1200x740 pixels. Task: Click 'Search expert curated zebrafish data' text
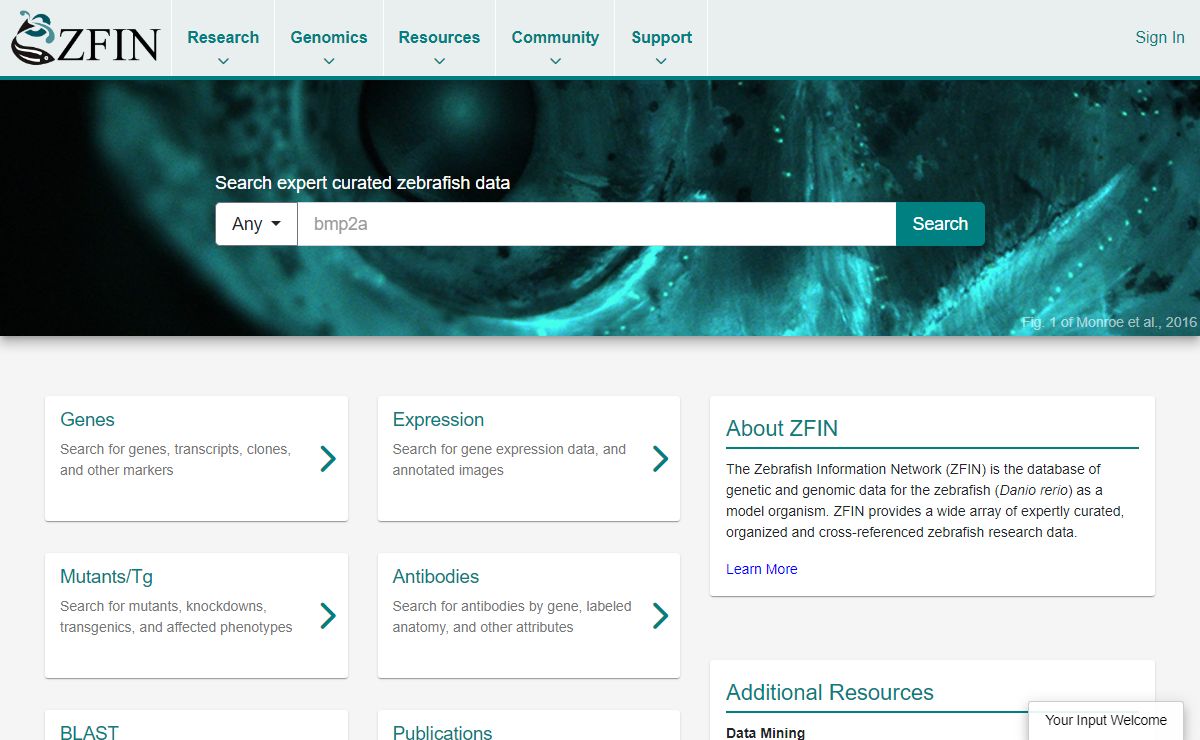click(363, 183)
